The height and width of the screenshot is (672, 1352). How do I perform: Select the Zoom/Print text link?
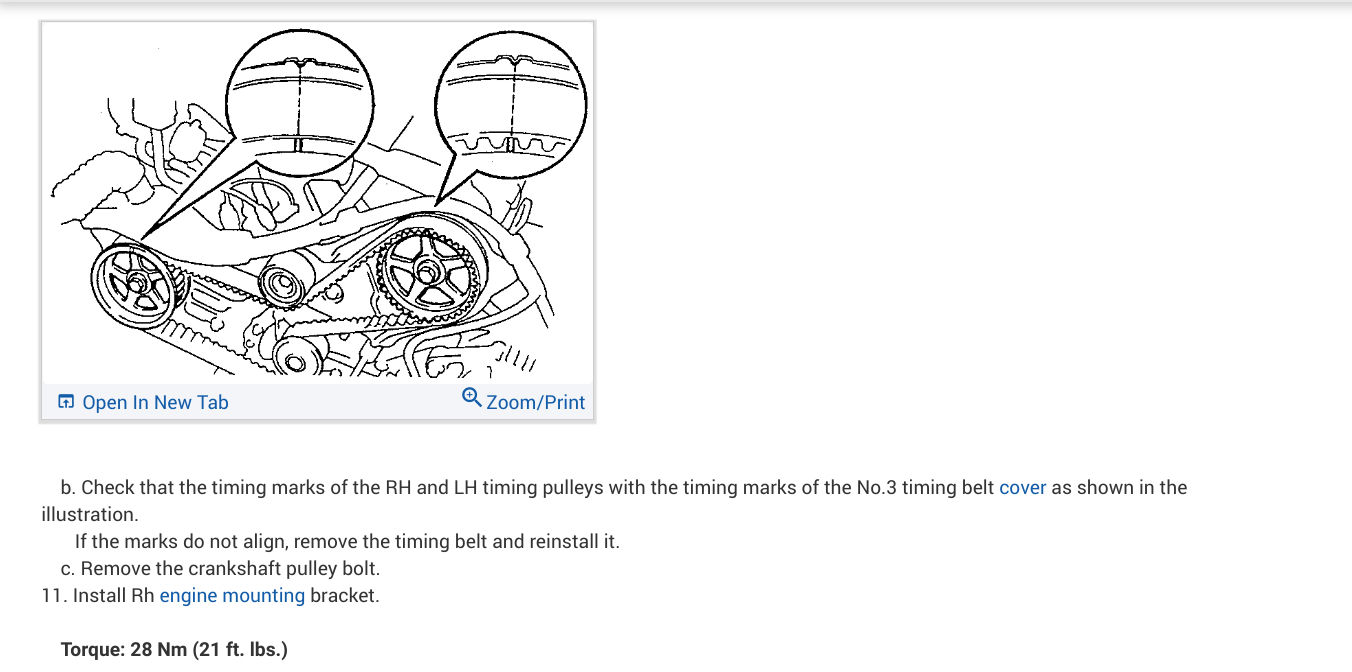(535, 402)
